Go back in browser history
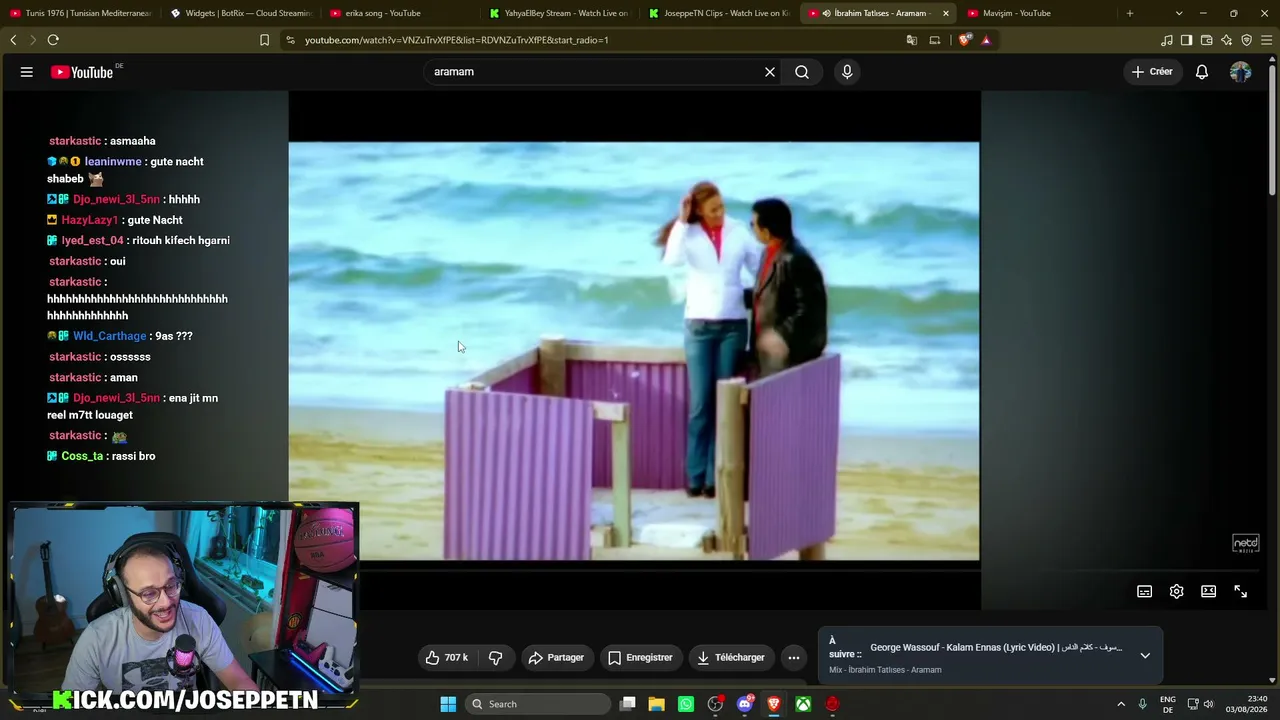The width and height of the screenshot is (1280, 720). tap(13, 40)
